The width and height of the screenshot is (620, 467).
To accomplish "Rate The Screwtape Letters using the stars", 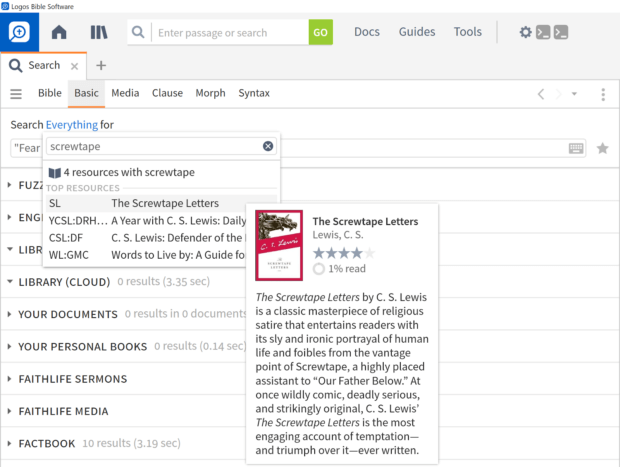I will (x=344, y=253).
